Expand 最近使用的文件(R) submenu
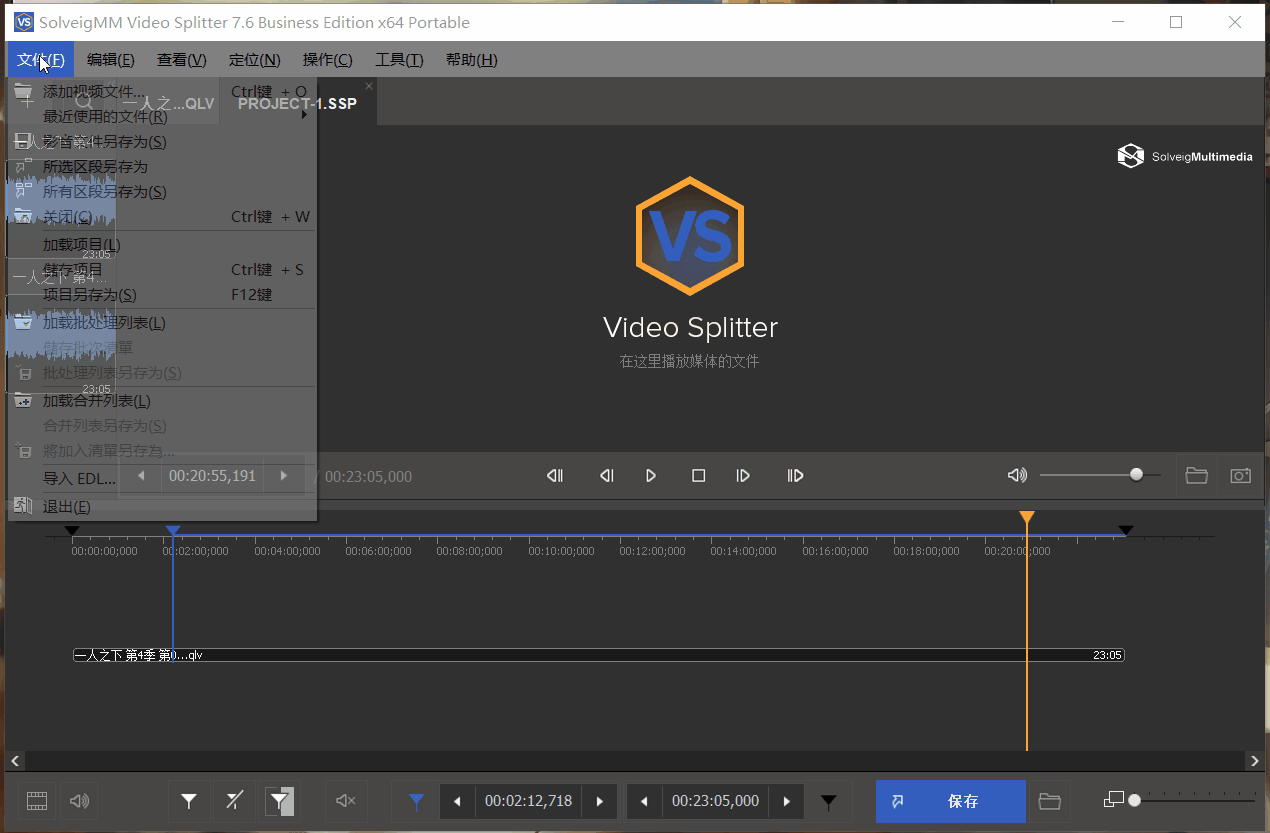1270x833 pixels. click(162, 116)
